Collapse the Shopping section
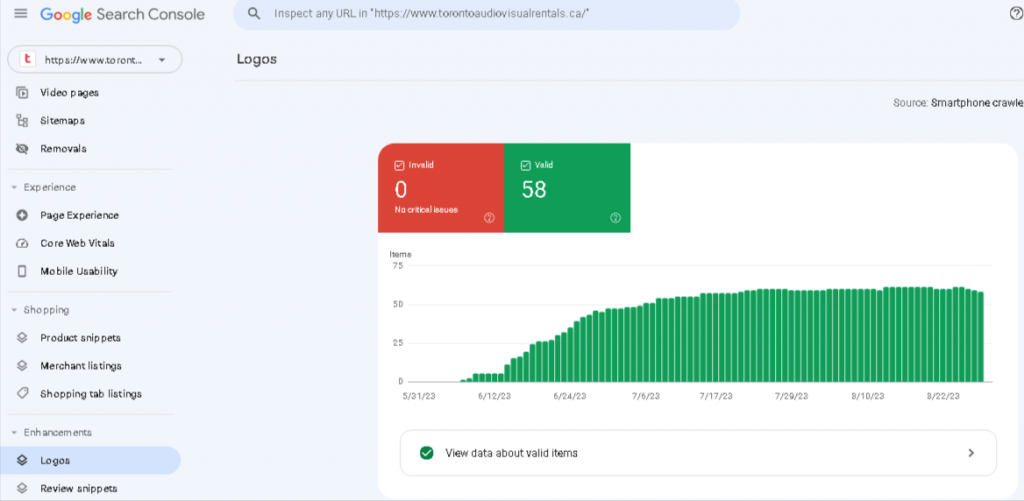The width and height of the screenshot is (1024, 501). 14,310
